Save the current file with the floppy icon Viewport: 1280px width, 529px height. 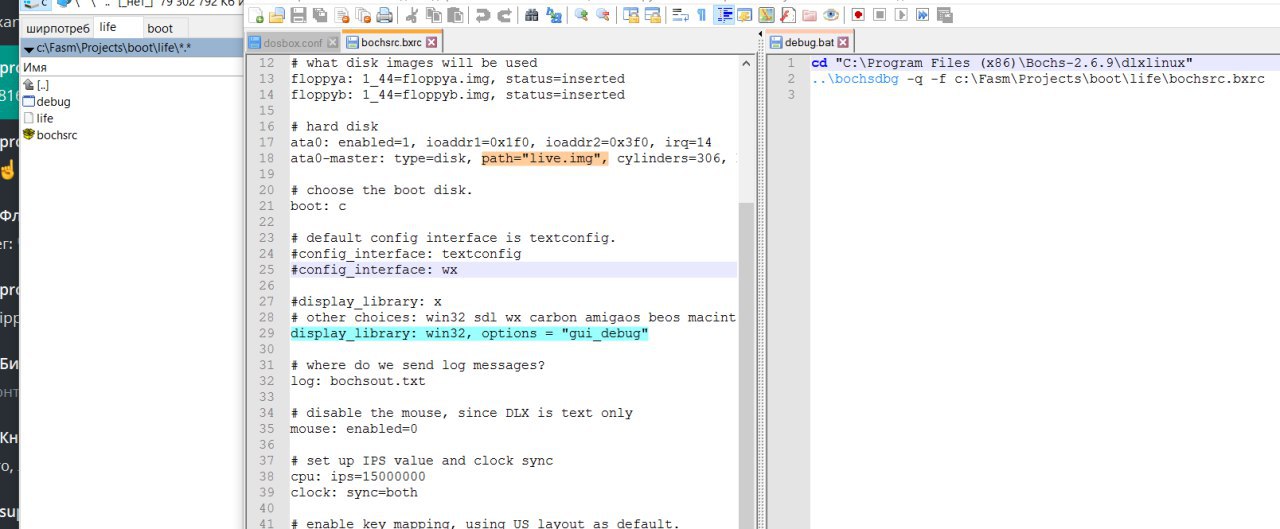(x=298, y=15)
